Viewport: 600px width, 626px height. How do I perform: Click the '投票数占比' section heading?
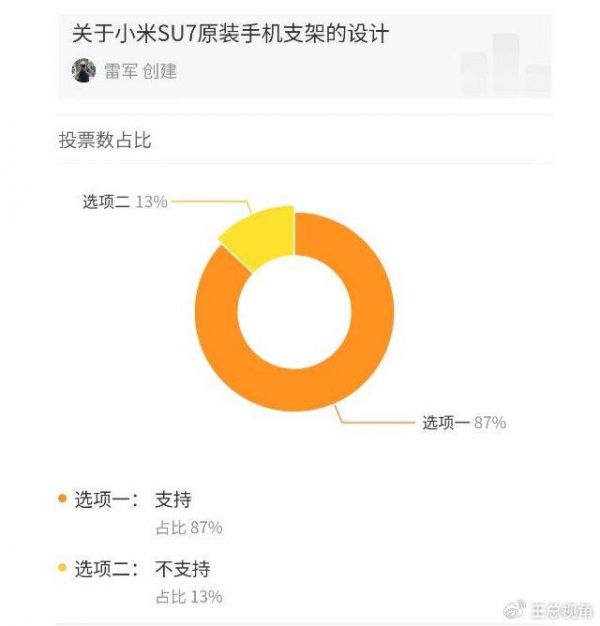click(x=105, y=140)
